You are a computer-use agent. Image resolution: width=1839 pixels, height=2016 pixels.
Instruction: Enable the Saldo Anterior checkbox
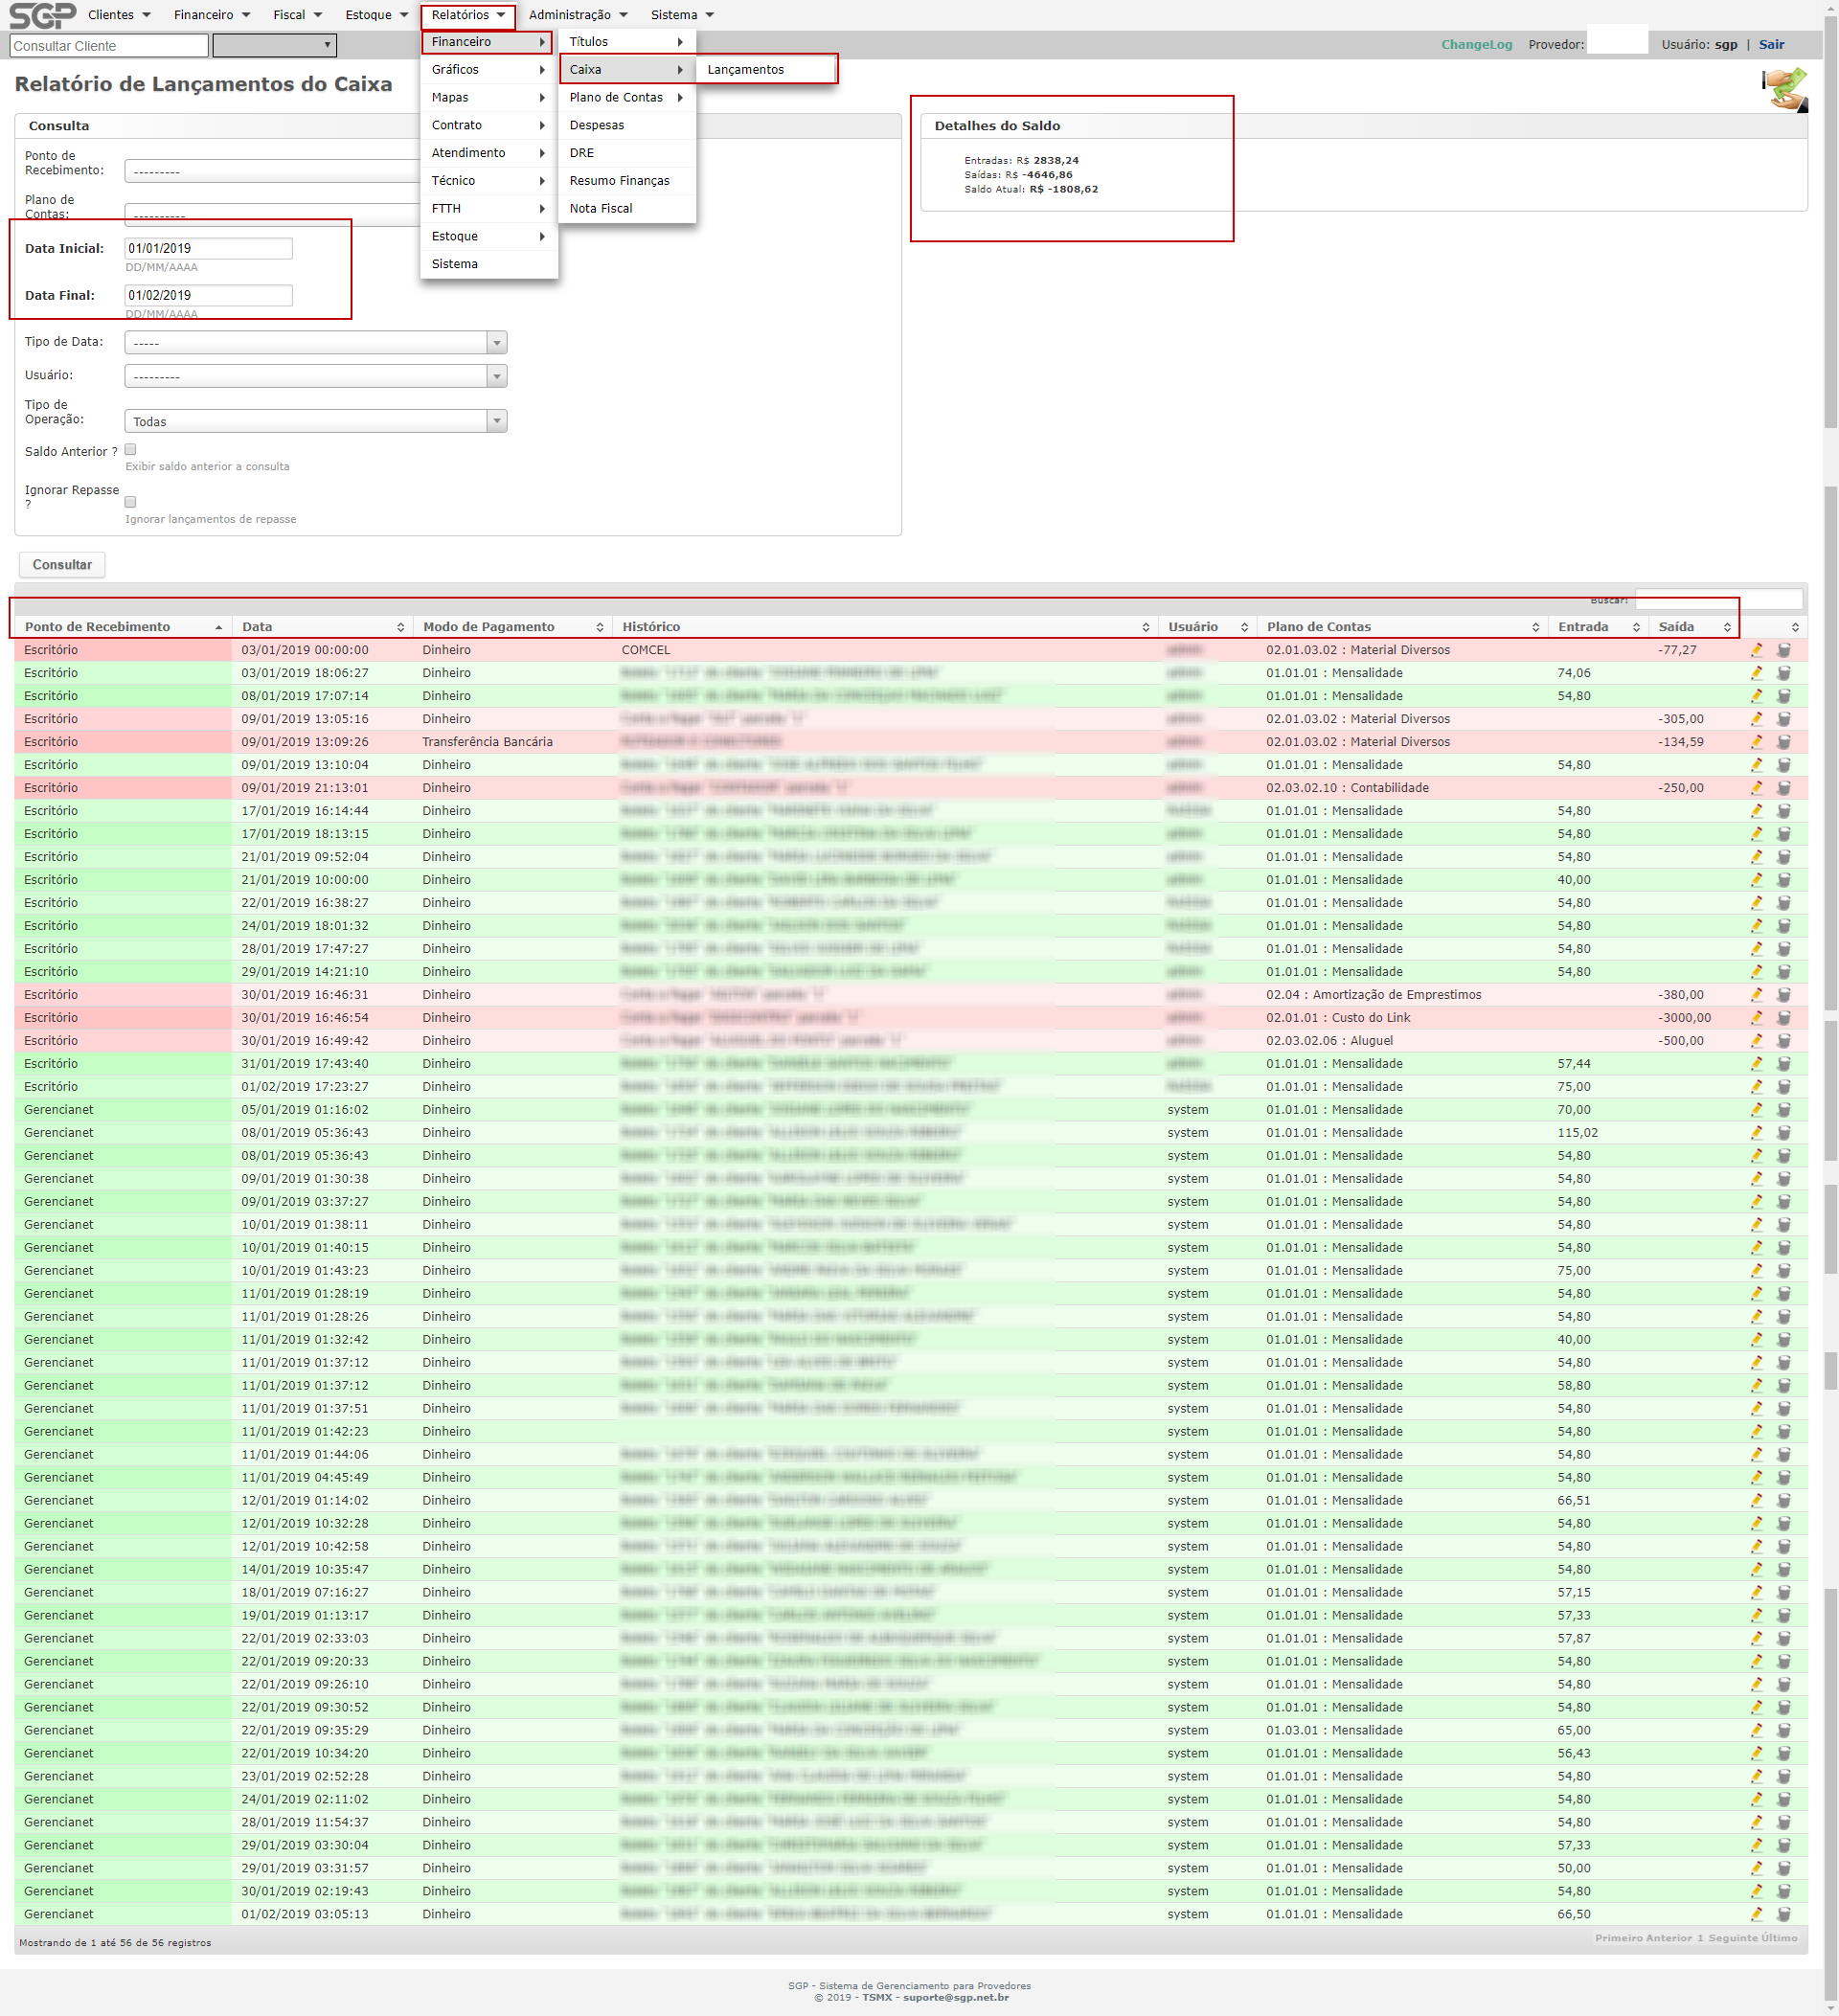click(130, 450)
